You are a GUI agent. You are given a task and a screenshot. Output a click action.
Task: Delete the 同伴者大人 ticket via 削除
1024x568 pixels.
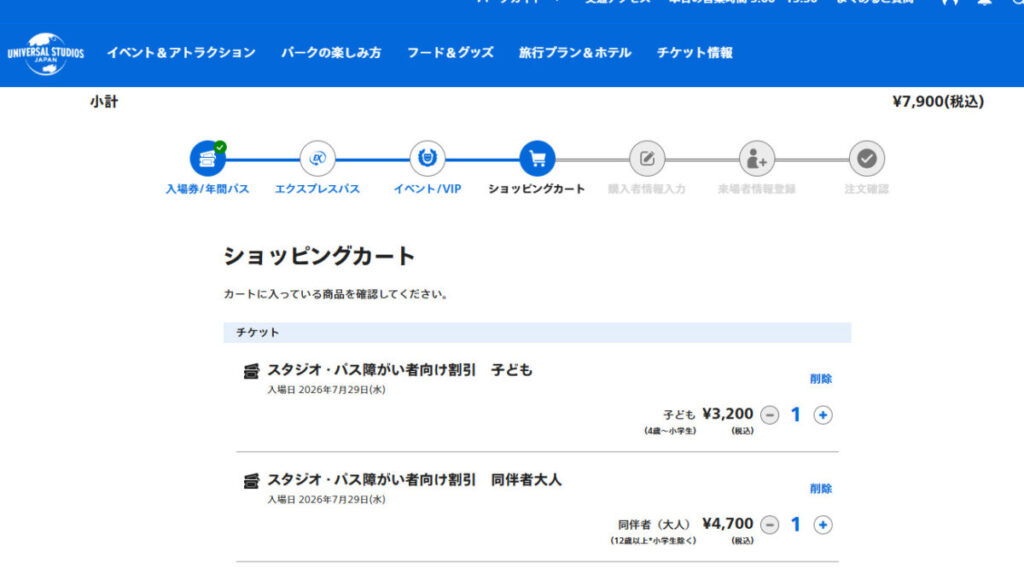pyautogui.click(x=820, y=488)
